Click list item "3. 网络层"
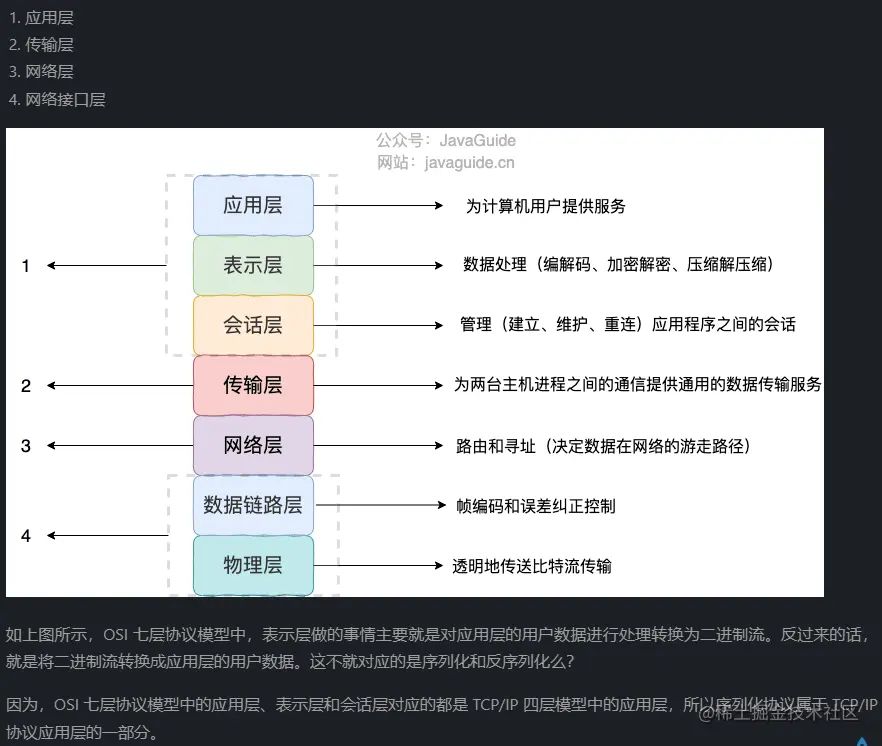This screenshot has height=746, width=882. point(41,72)
